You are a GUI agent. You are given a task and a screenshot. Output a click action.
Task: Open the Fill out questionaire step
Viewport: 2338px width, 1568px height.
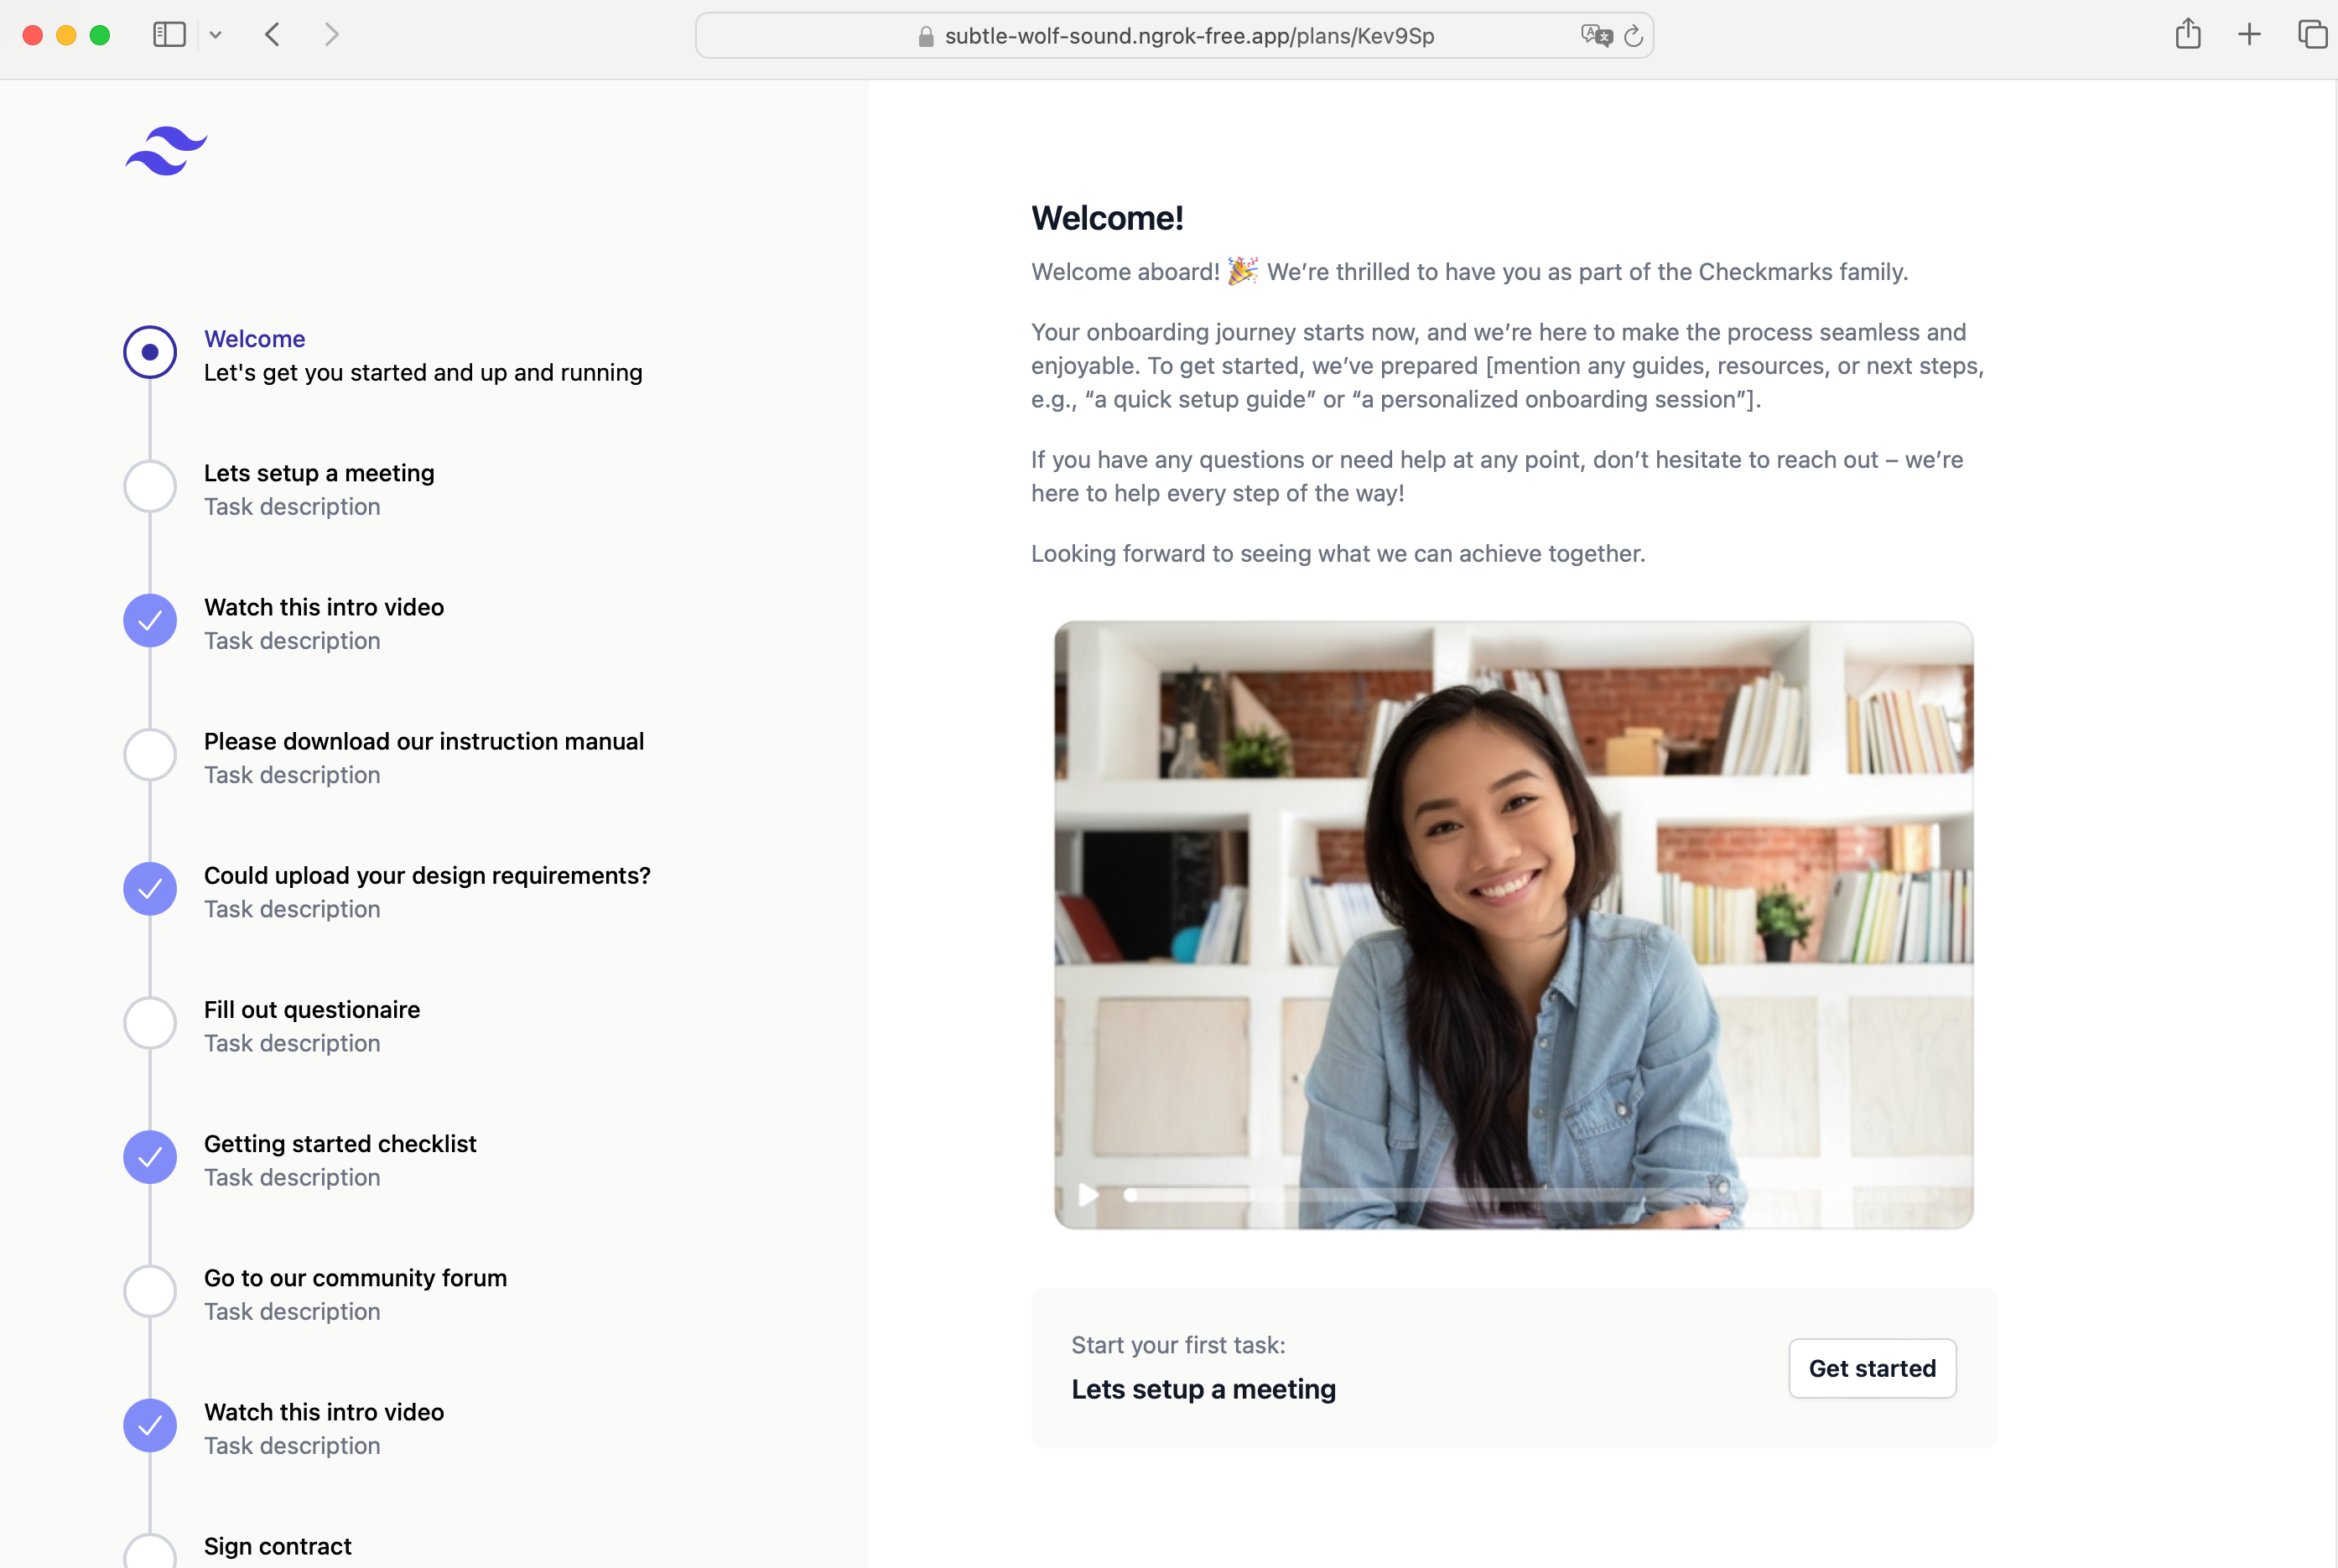[x=312, y=1010]
